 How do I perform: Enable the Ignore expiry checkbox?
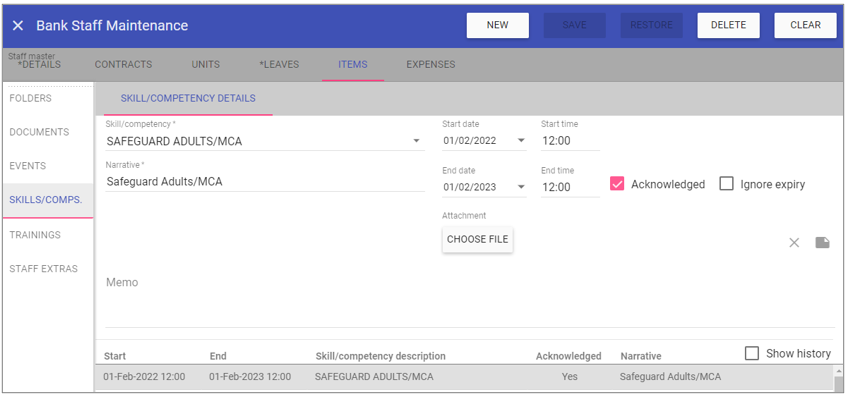(x=727, y=184)
